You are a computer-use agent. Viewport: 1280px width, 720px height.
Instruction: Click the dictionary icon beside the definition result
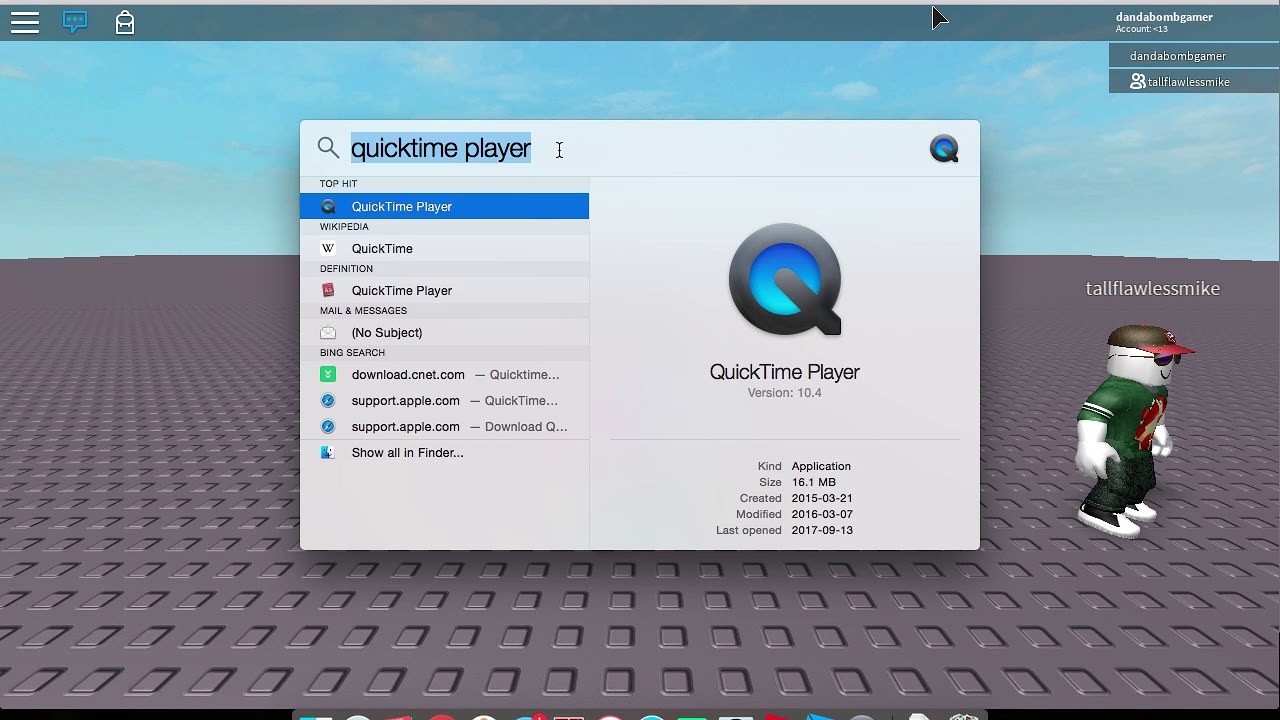[x=328, y=290]
